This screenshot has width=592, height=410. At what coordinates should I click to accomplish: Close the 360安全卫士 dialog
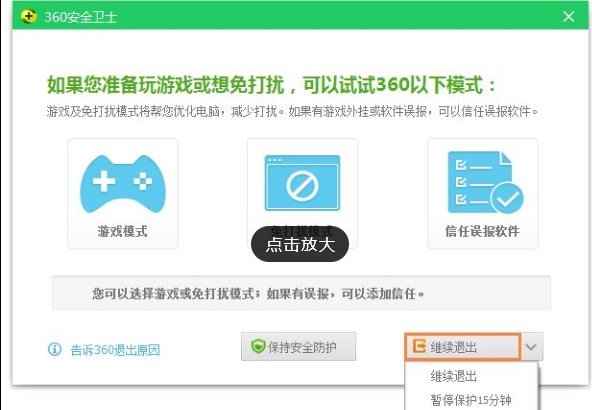coord(569,16)
